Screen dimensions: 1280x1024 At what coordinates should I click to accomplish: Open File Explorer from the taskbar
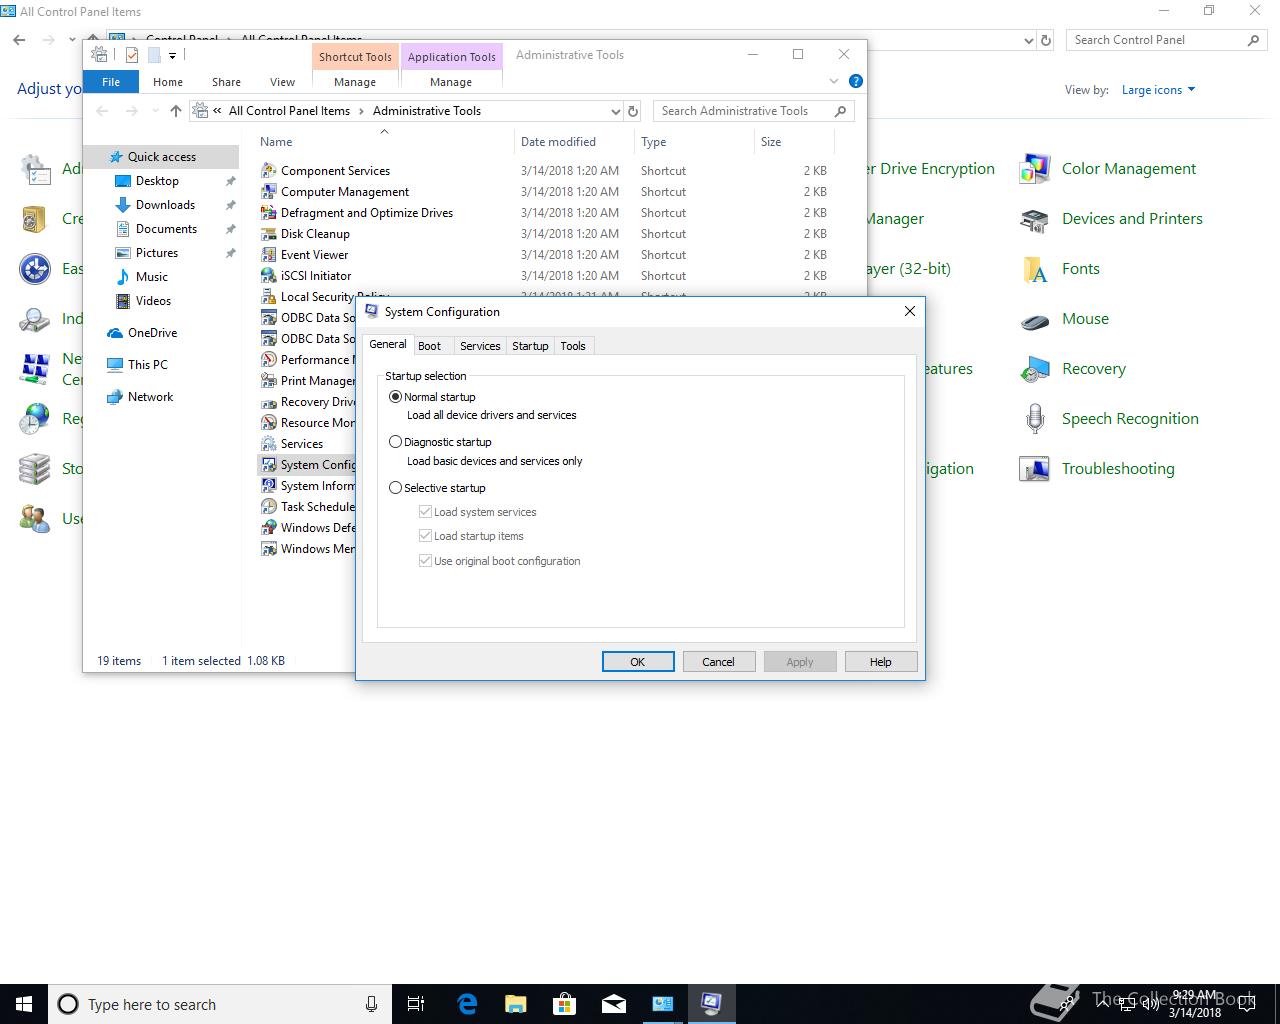516,1004
